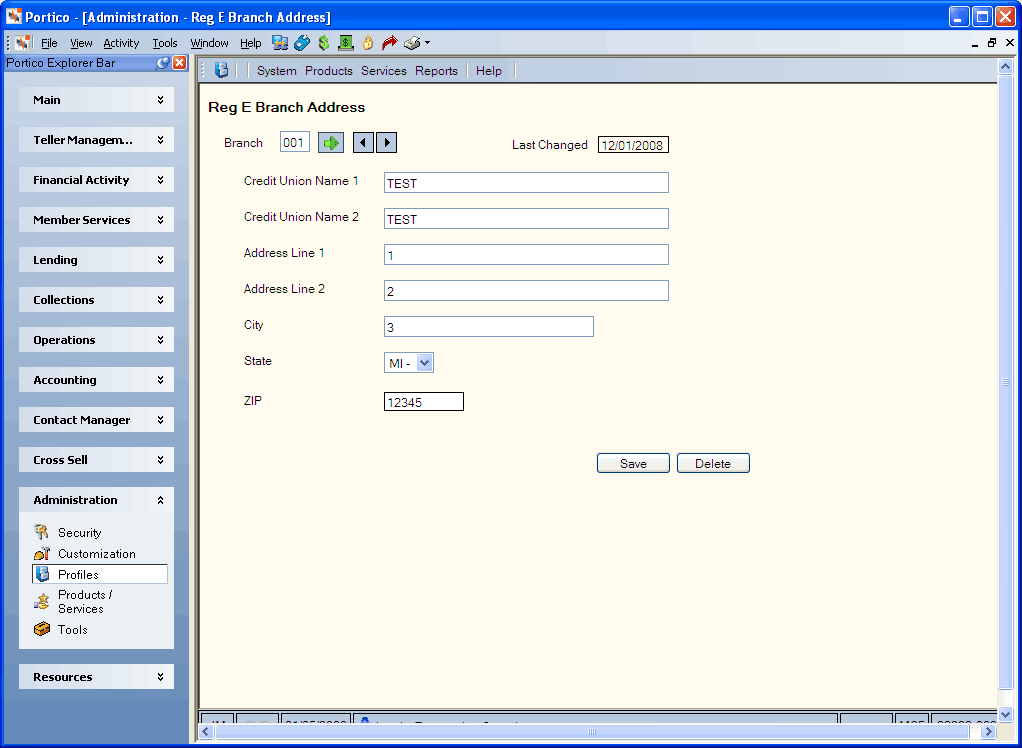The image size is (1022, 748).
Task: Open the Window menu
Action: tap(209, 43)
